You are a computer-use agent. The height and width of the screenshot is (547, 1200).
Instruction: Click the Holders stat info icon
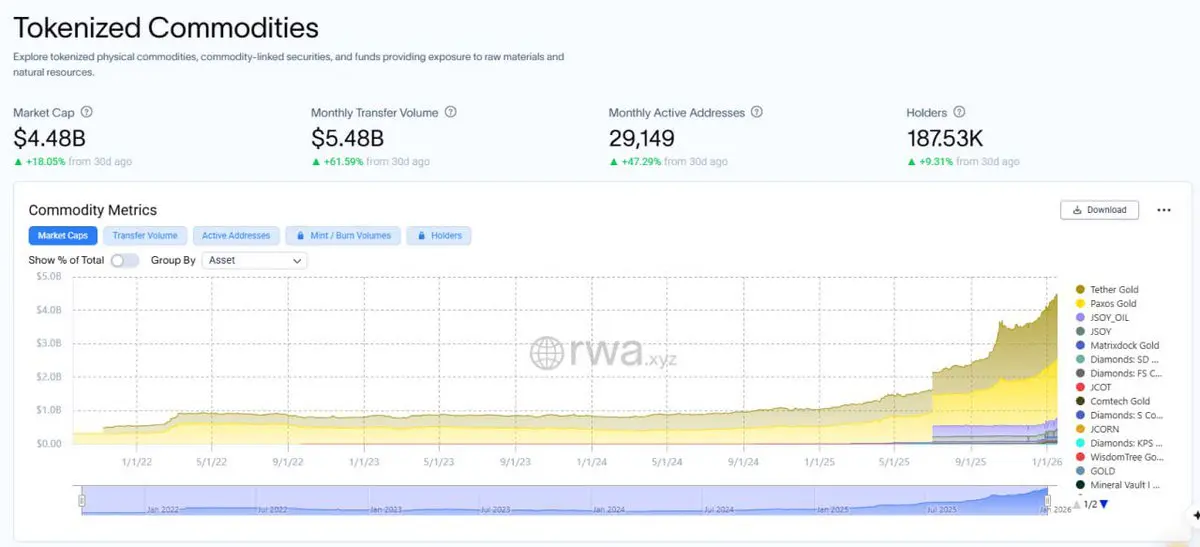click(x=959, y=113)
